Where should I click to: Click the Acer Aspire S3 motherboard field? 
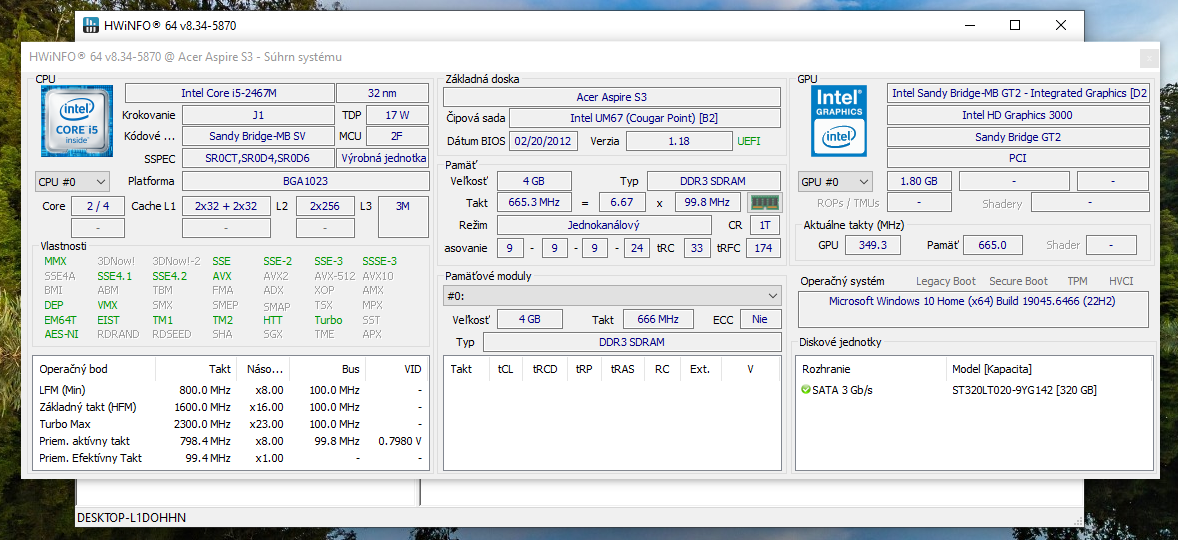point(611,97)
